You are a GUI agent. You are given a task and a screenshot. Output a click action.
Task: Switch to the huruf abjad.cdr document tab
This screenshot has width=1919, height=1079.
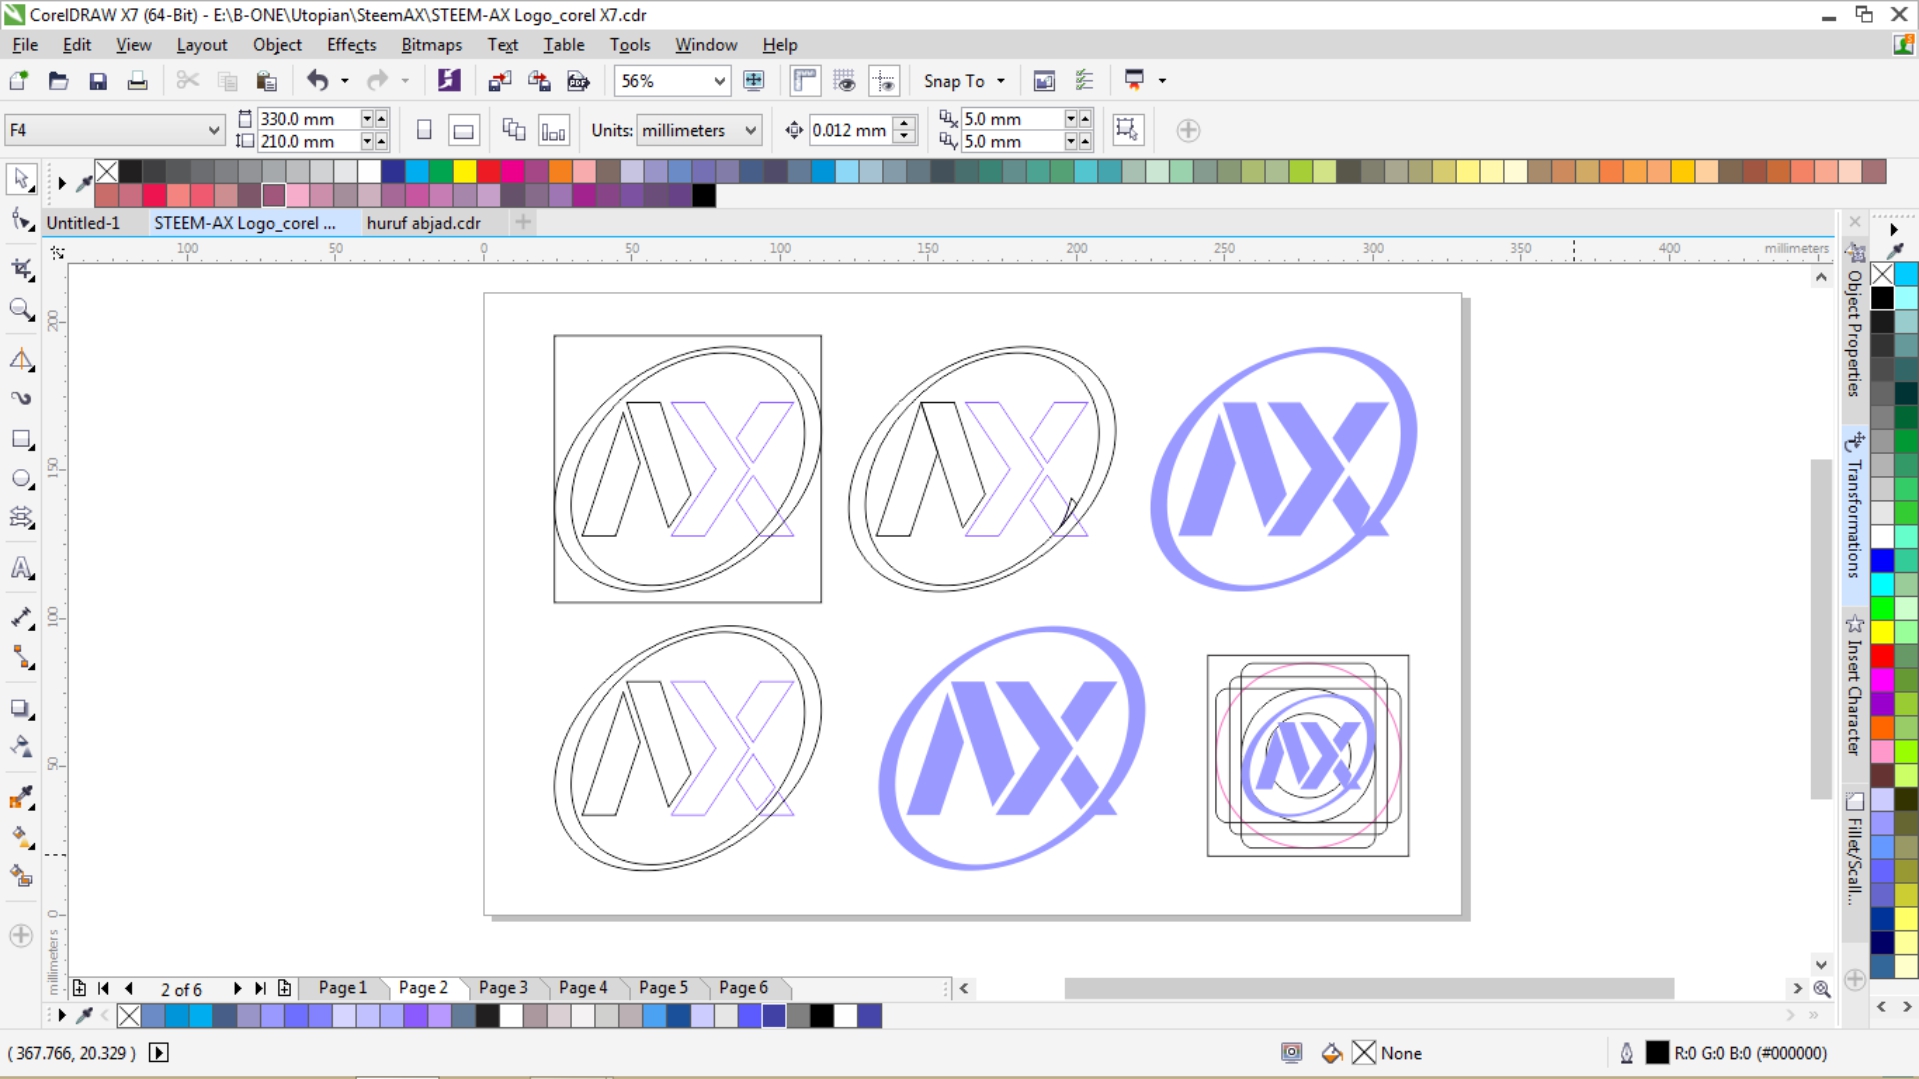[423, 223]
